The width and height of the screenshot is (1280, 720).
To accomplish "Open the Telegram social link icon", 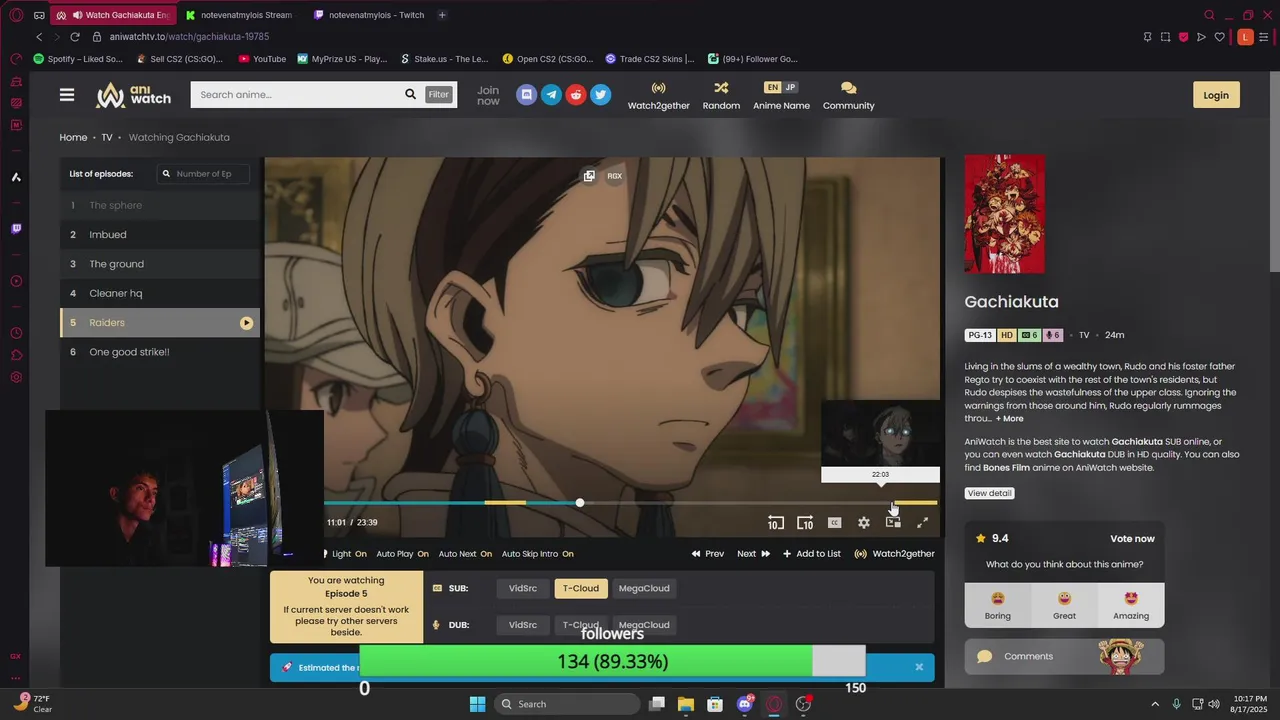I will [x=551, y=94].
